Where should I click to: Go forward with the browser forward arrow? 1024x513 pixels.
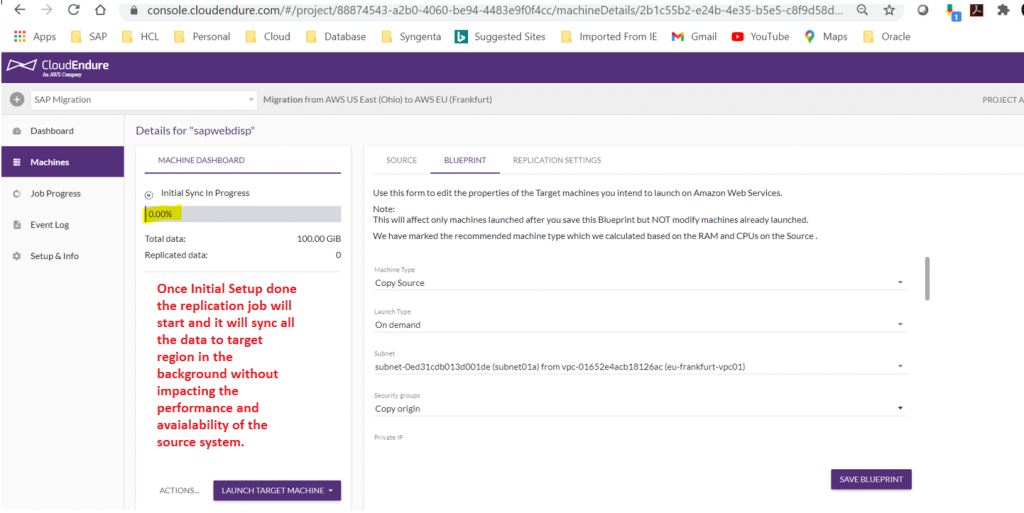pyautogui.click(x=46, y=10)
